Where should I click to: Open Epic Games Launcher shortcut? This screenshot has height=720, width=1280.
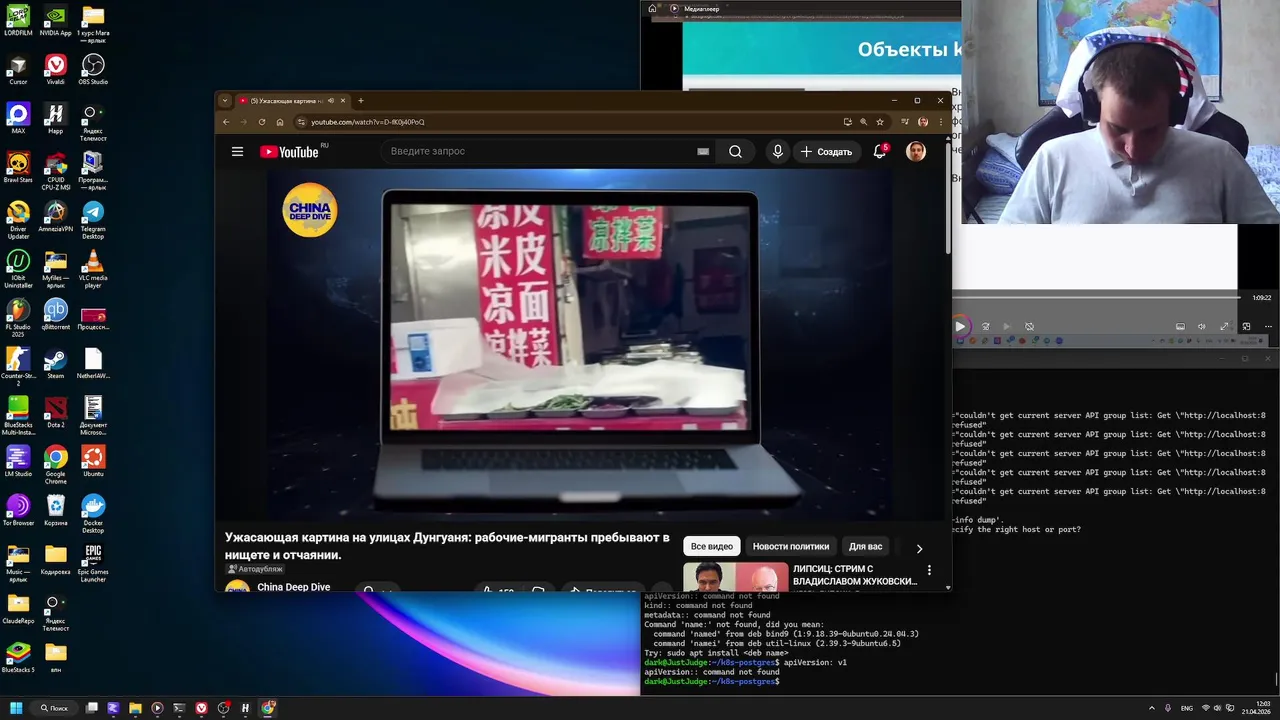pos(93,563)
